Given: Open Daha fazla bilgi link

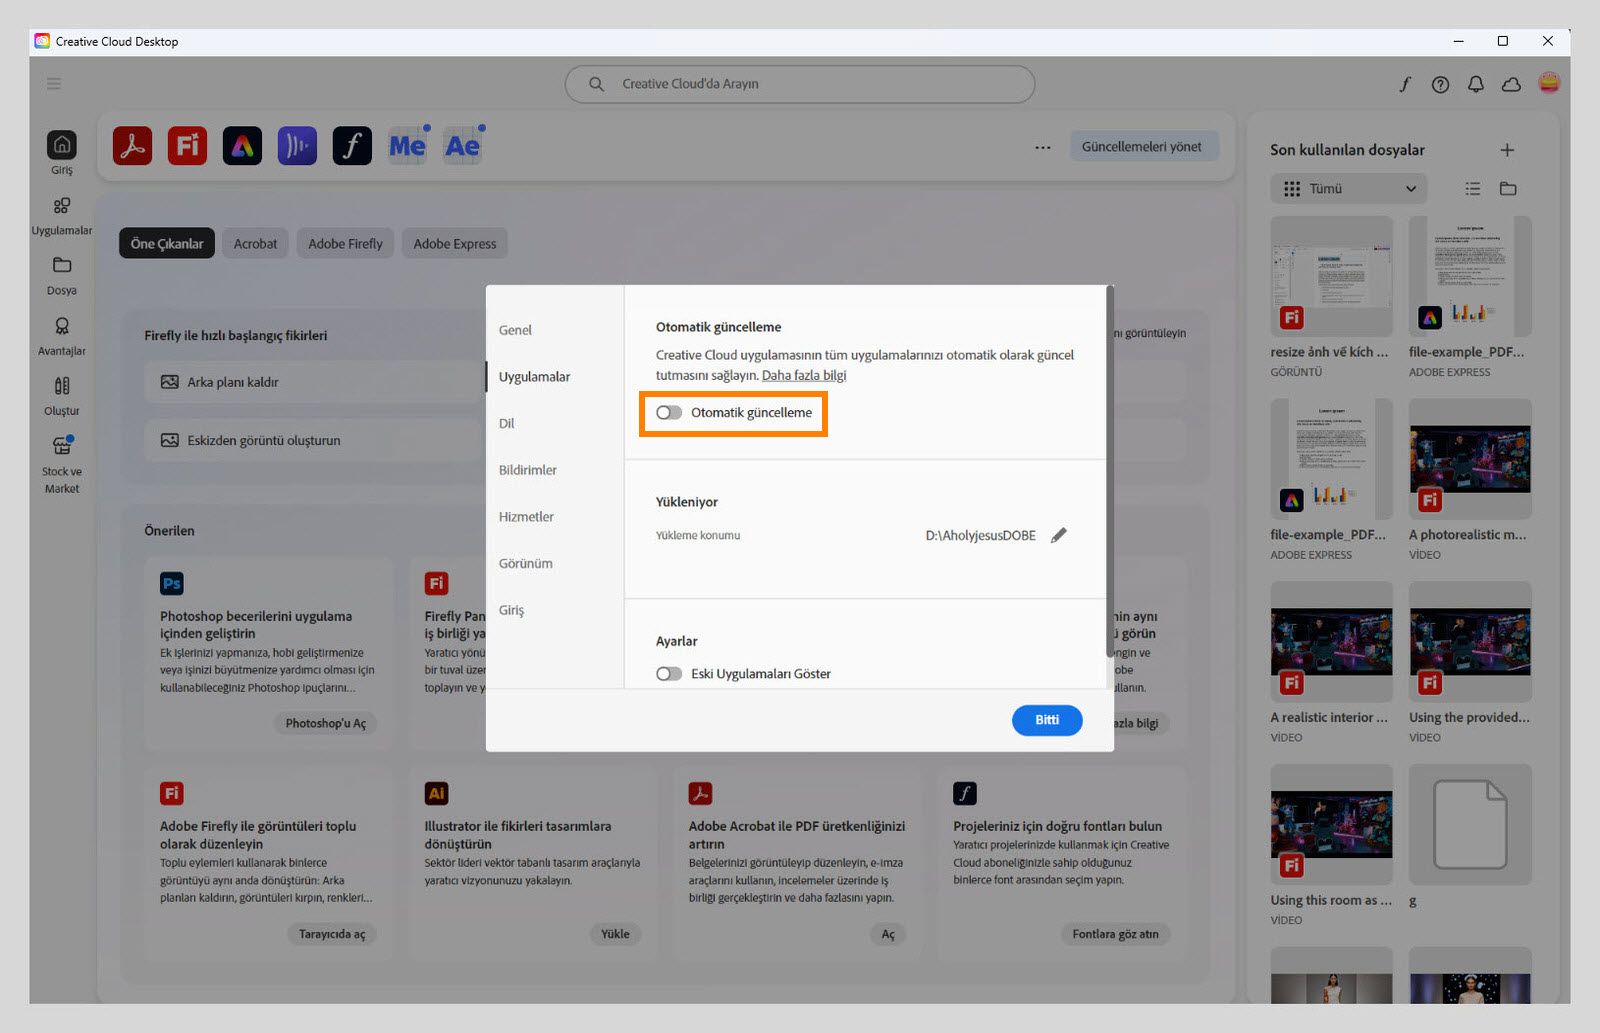Looking at the screenshot, I should [804, 375].
